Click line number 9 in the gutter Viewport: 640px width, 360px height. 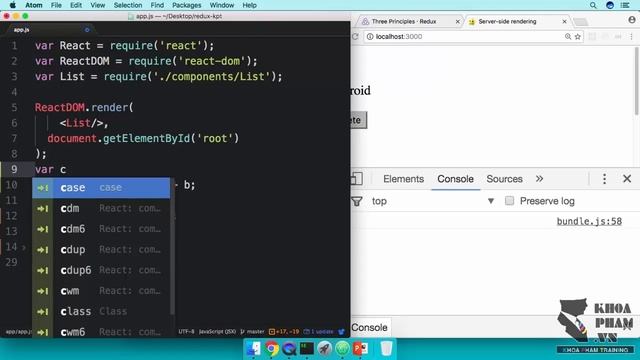pyautogui.click(x=14, y=169)
